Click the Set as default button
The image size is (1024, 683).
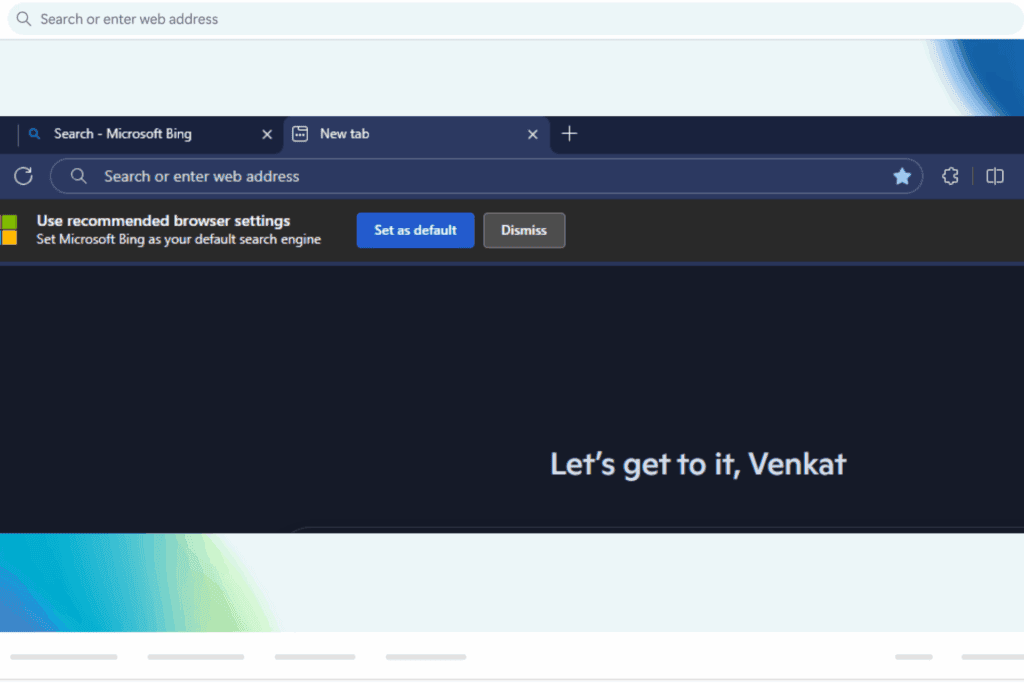(415, 230)
